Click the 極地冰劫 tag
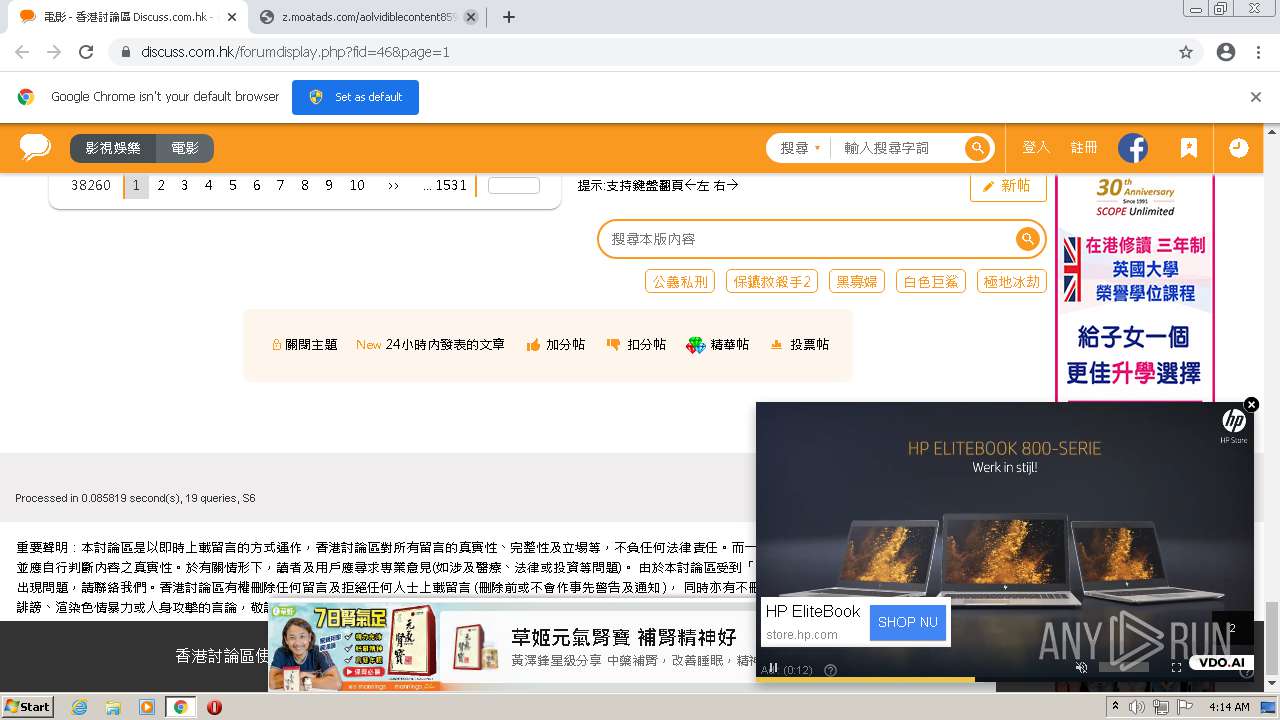1280x720 pixels. click(x=1012, y=281)
